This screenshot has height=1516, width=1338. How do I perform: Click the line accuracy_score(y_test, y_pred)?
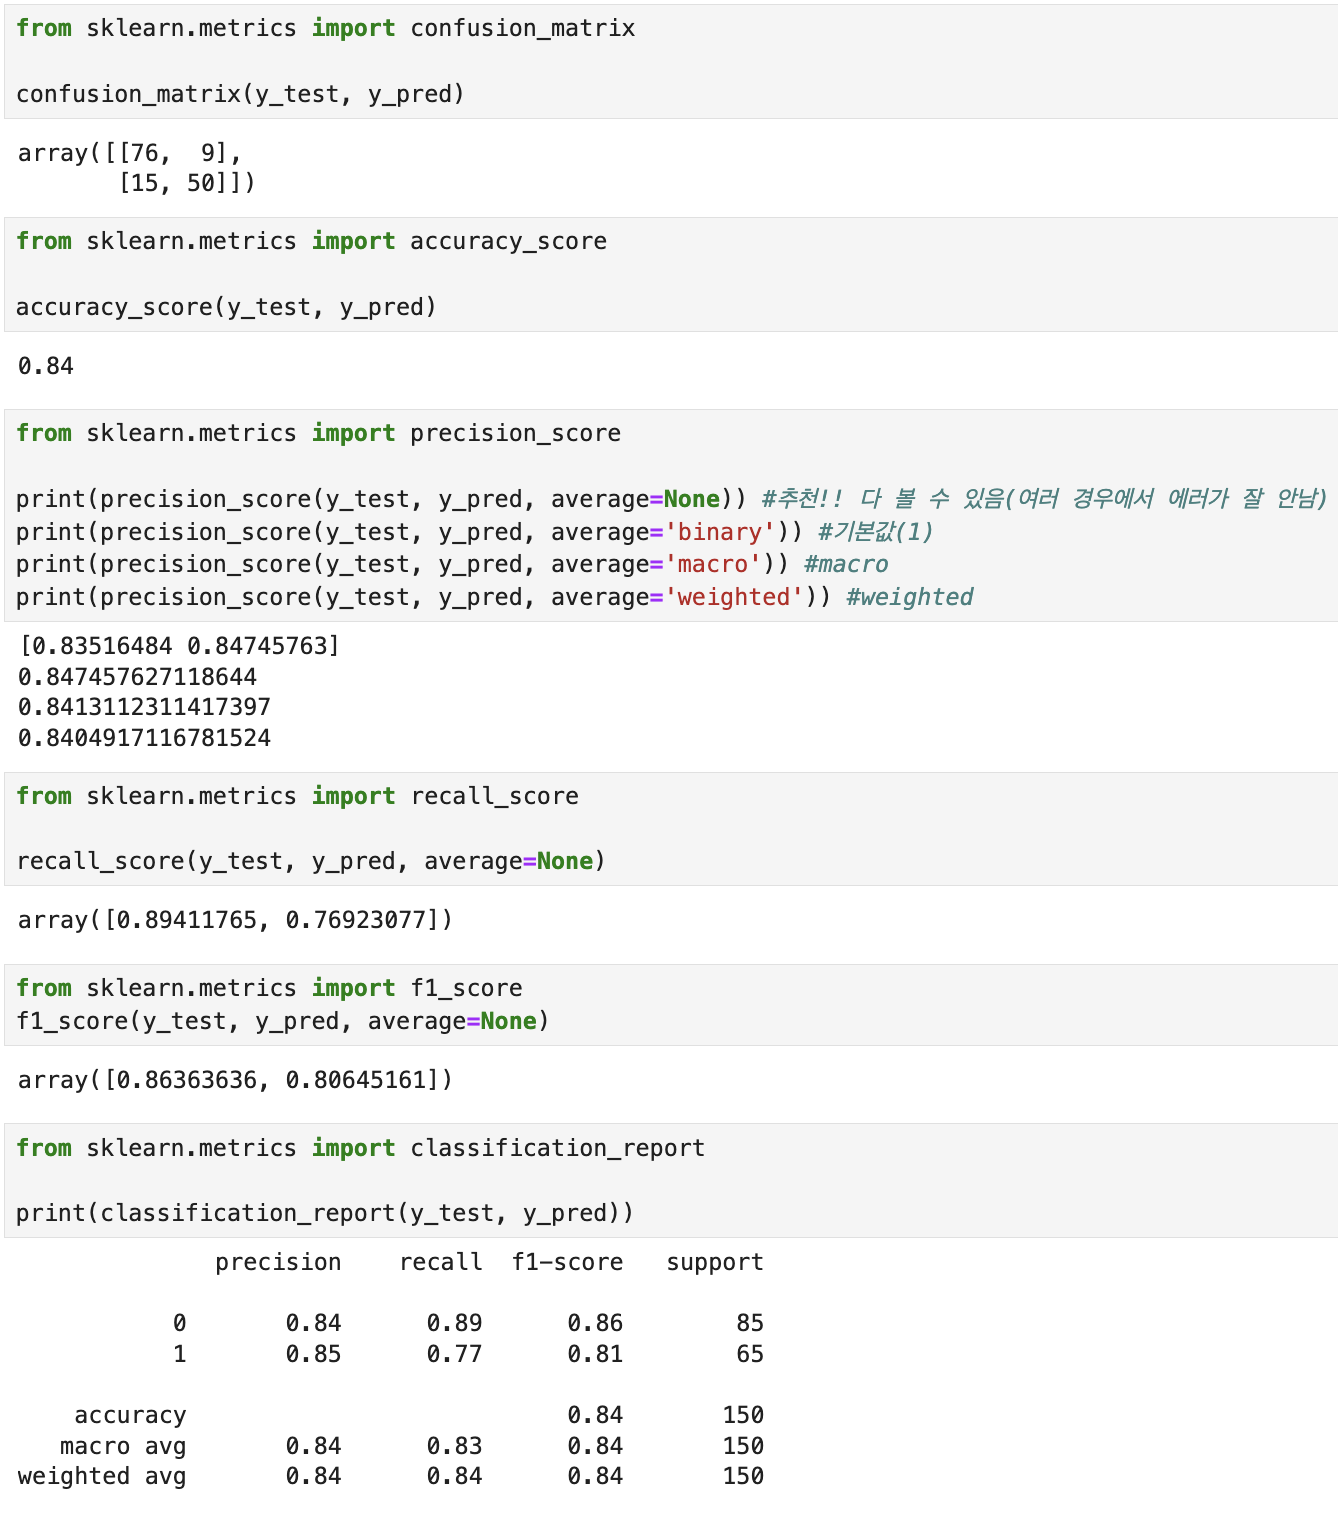coord(226,307)
